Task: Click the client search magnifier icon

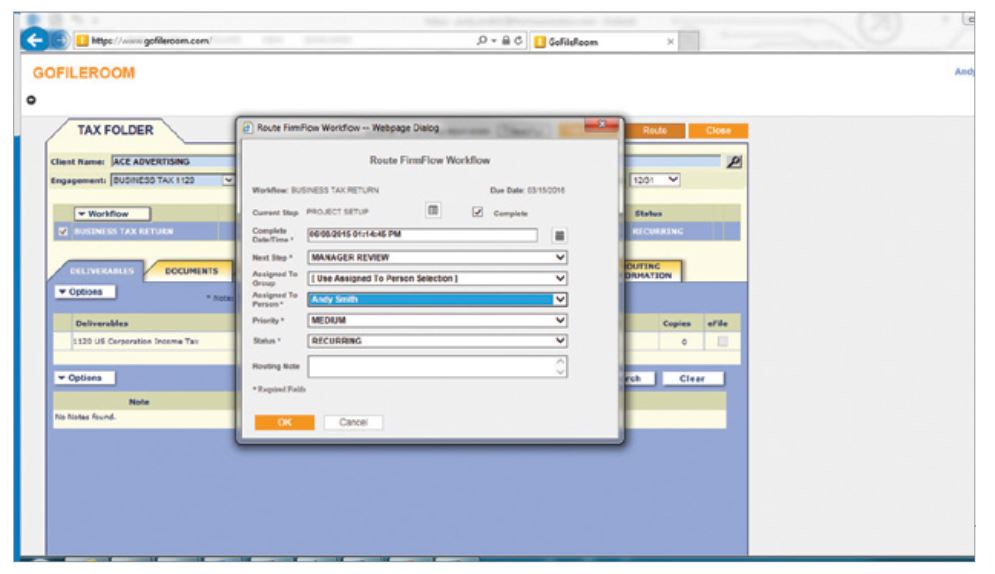Action: (734, 162)
